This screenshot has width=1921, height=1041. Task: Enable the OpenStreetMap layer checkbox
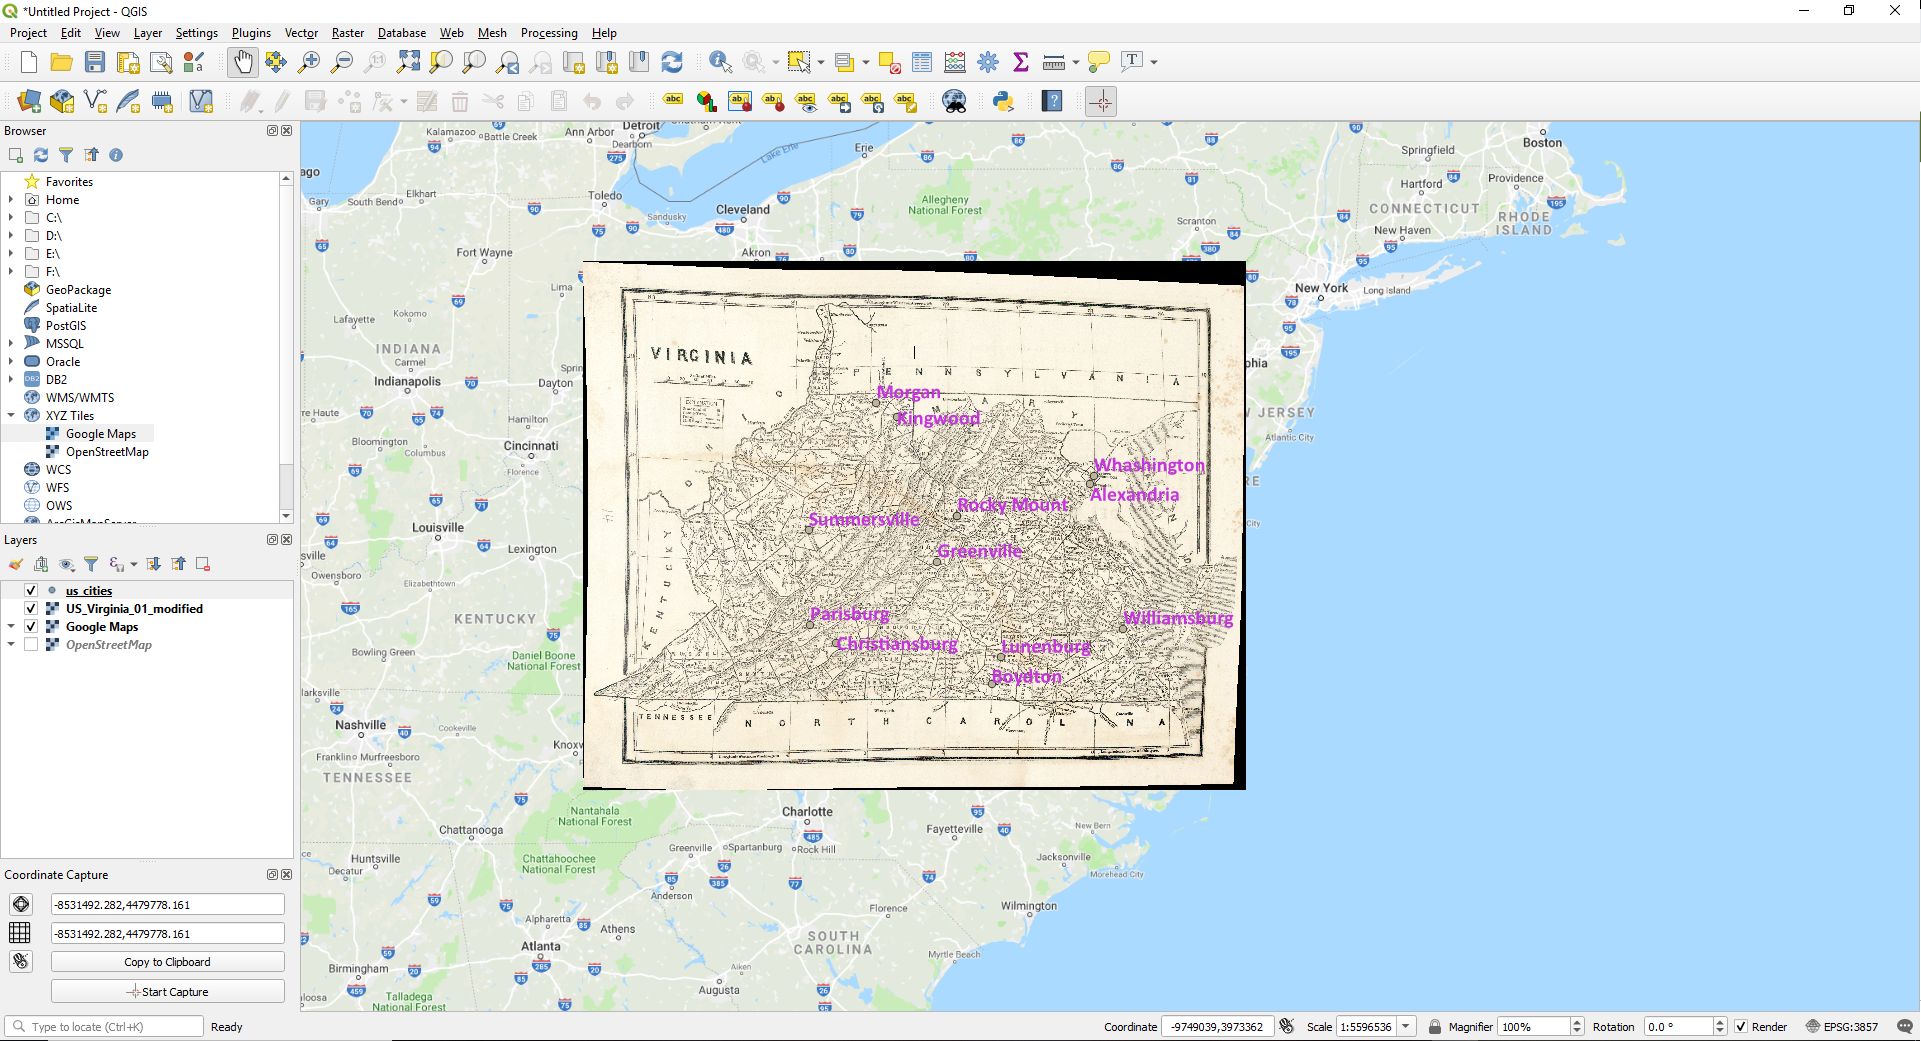point(31,645)
